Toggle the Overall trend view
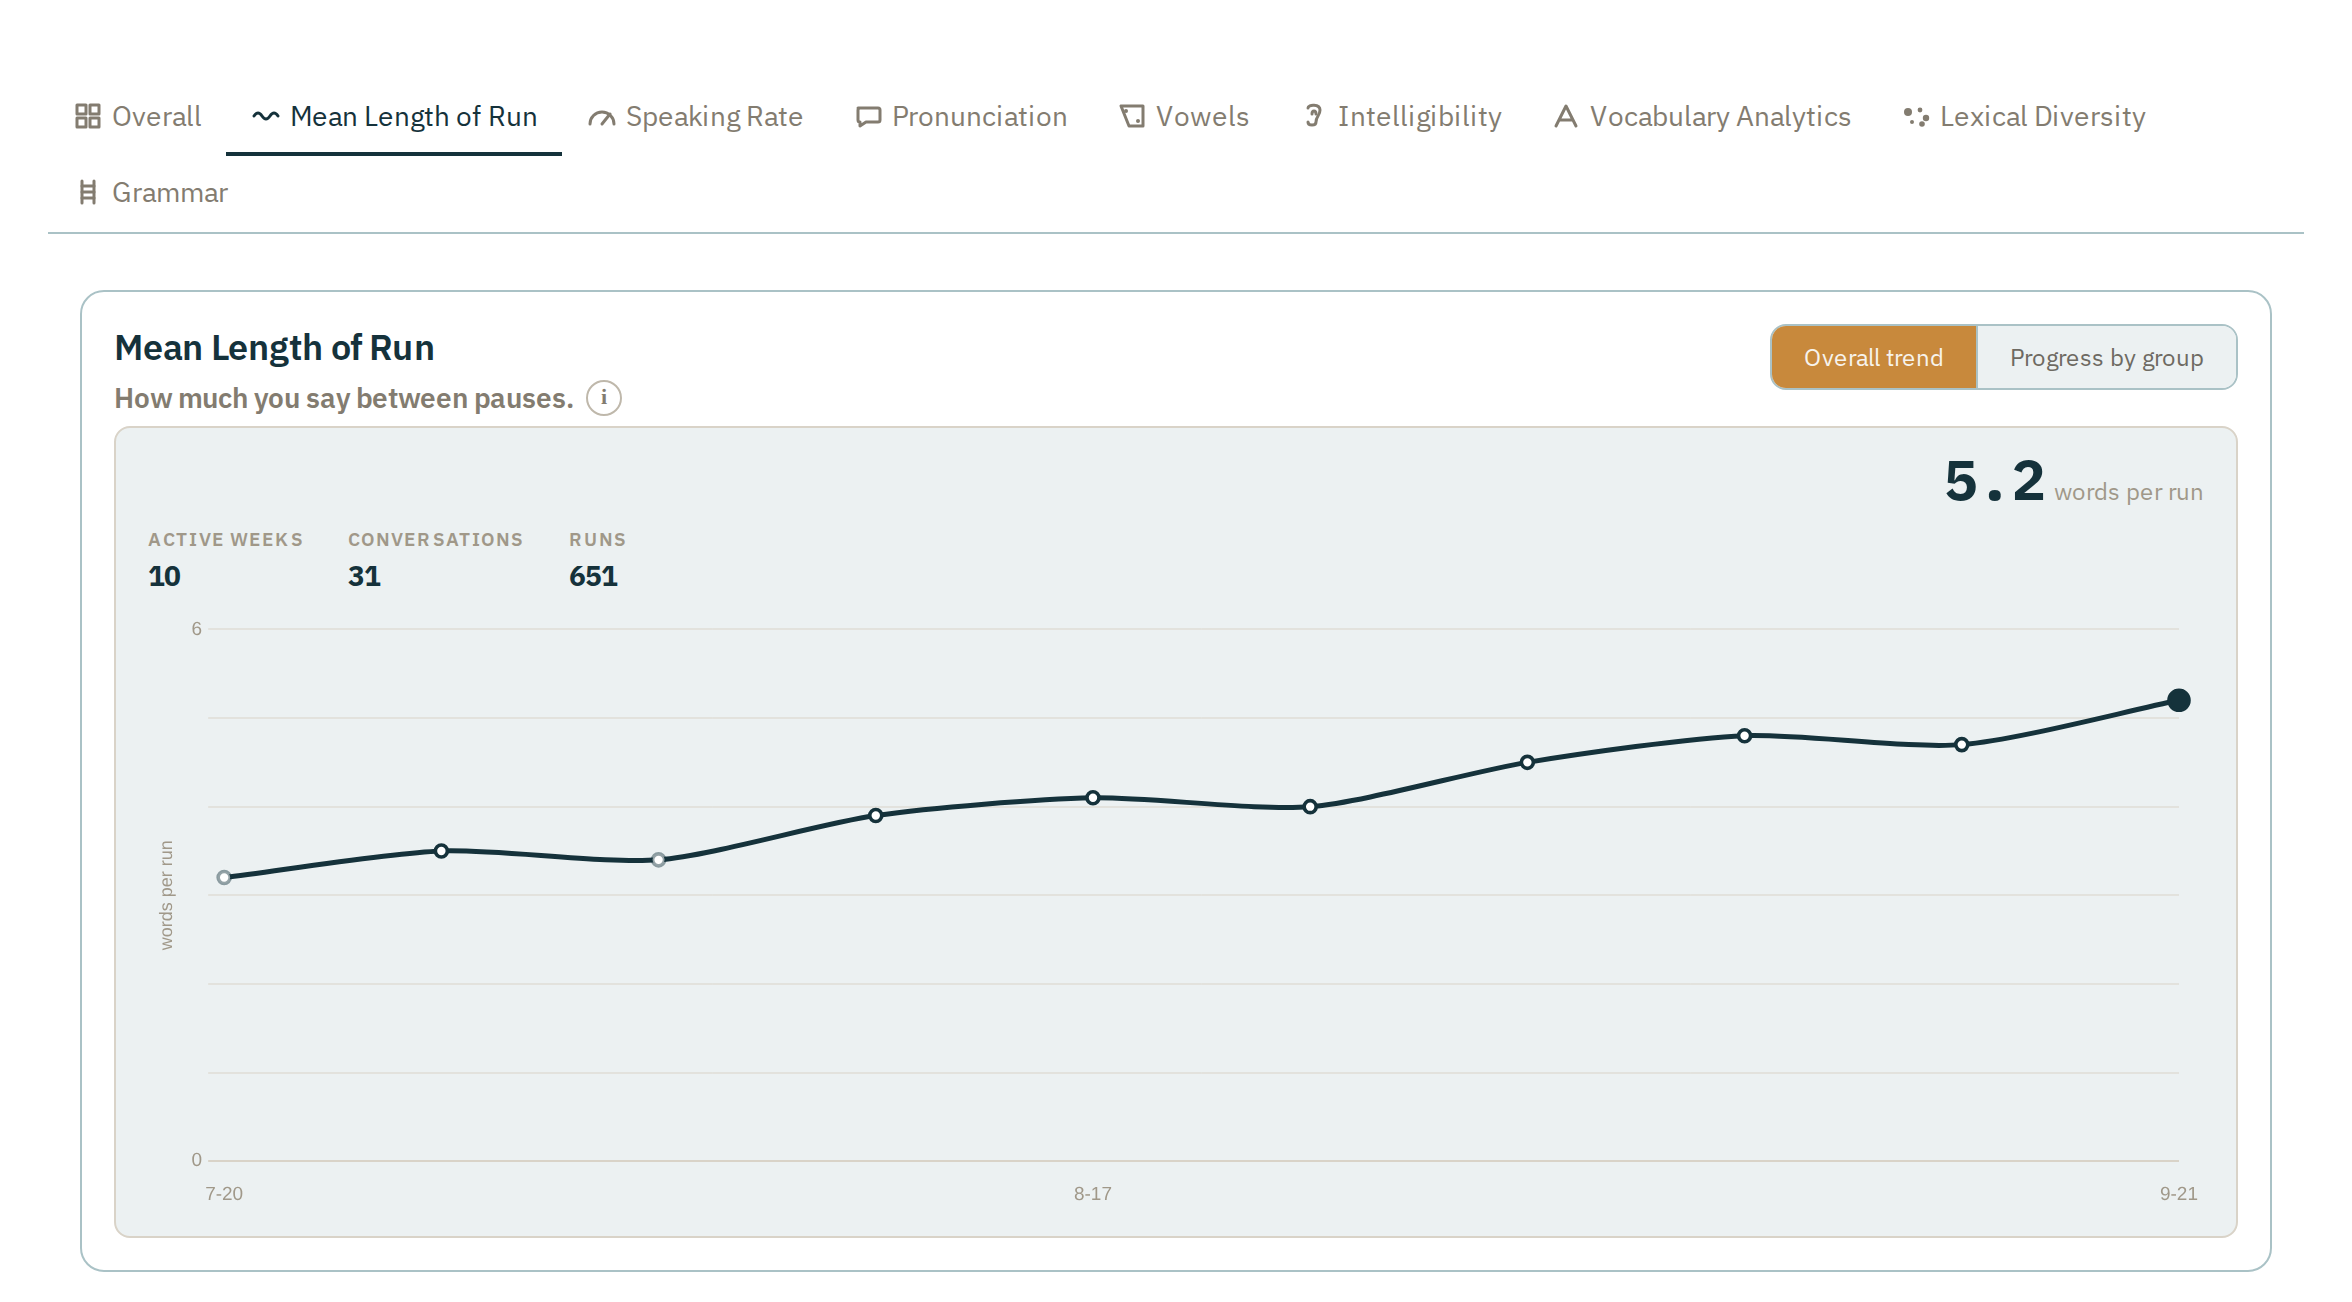This screenshot has height=1302, width=2352. coord(1873,357)
